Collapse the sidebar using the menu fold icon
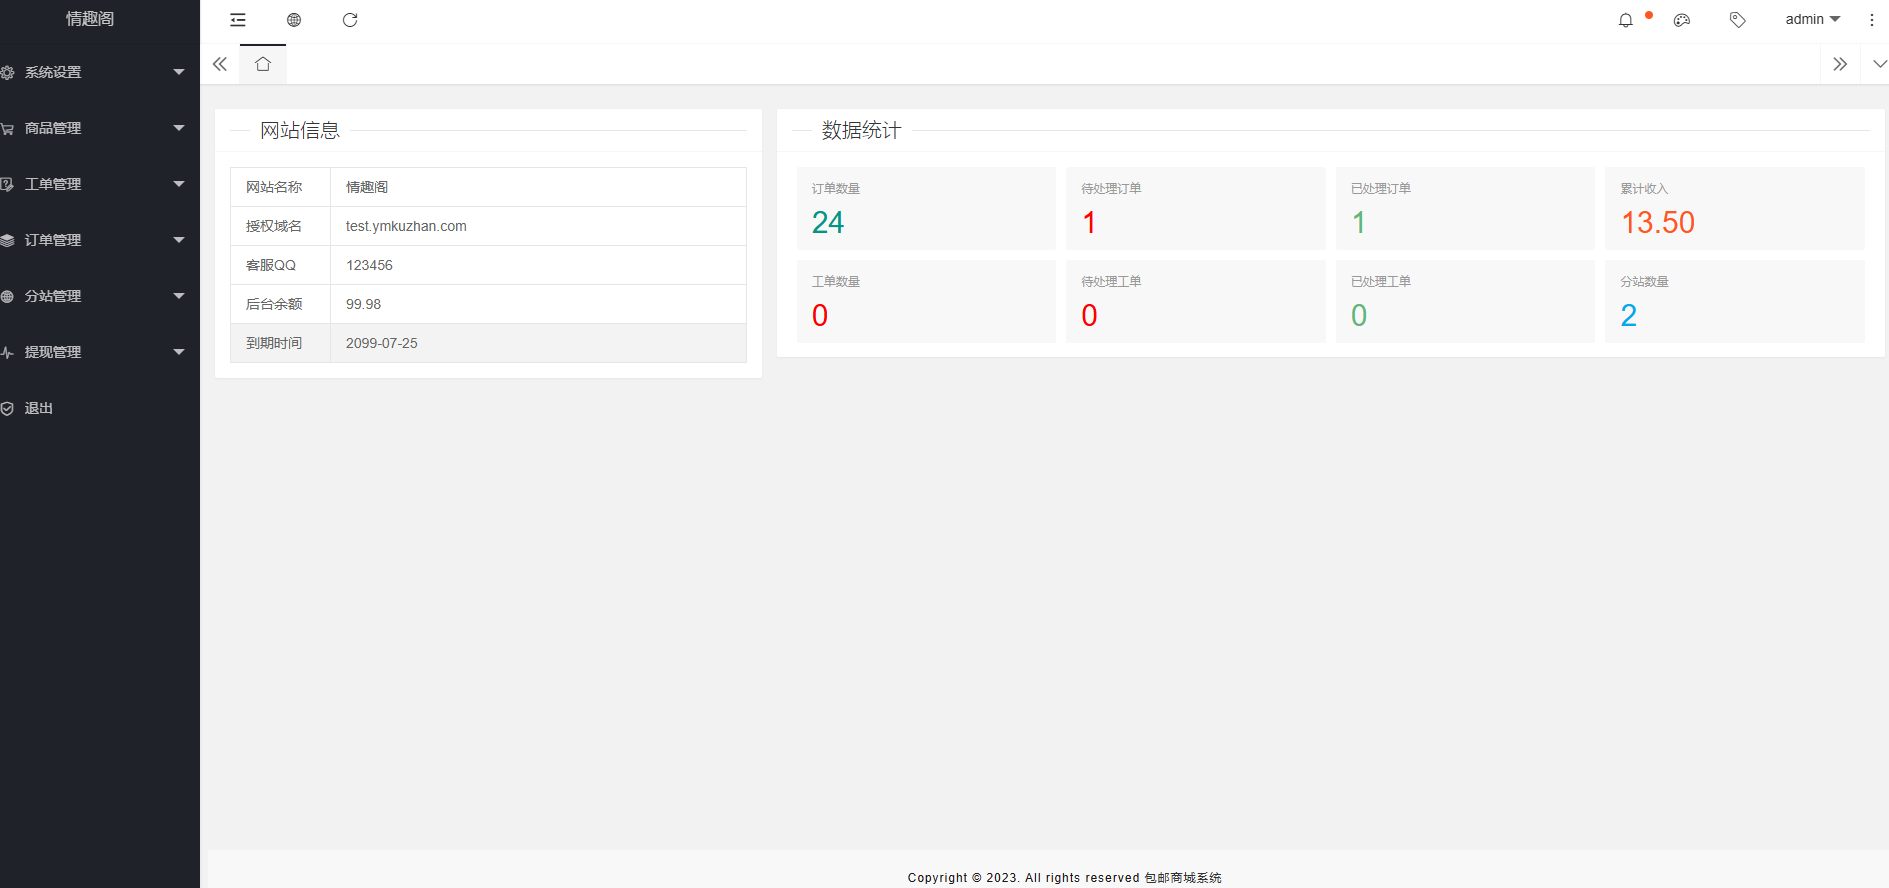 click(x=238, y=20)
